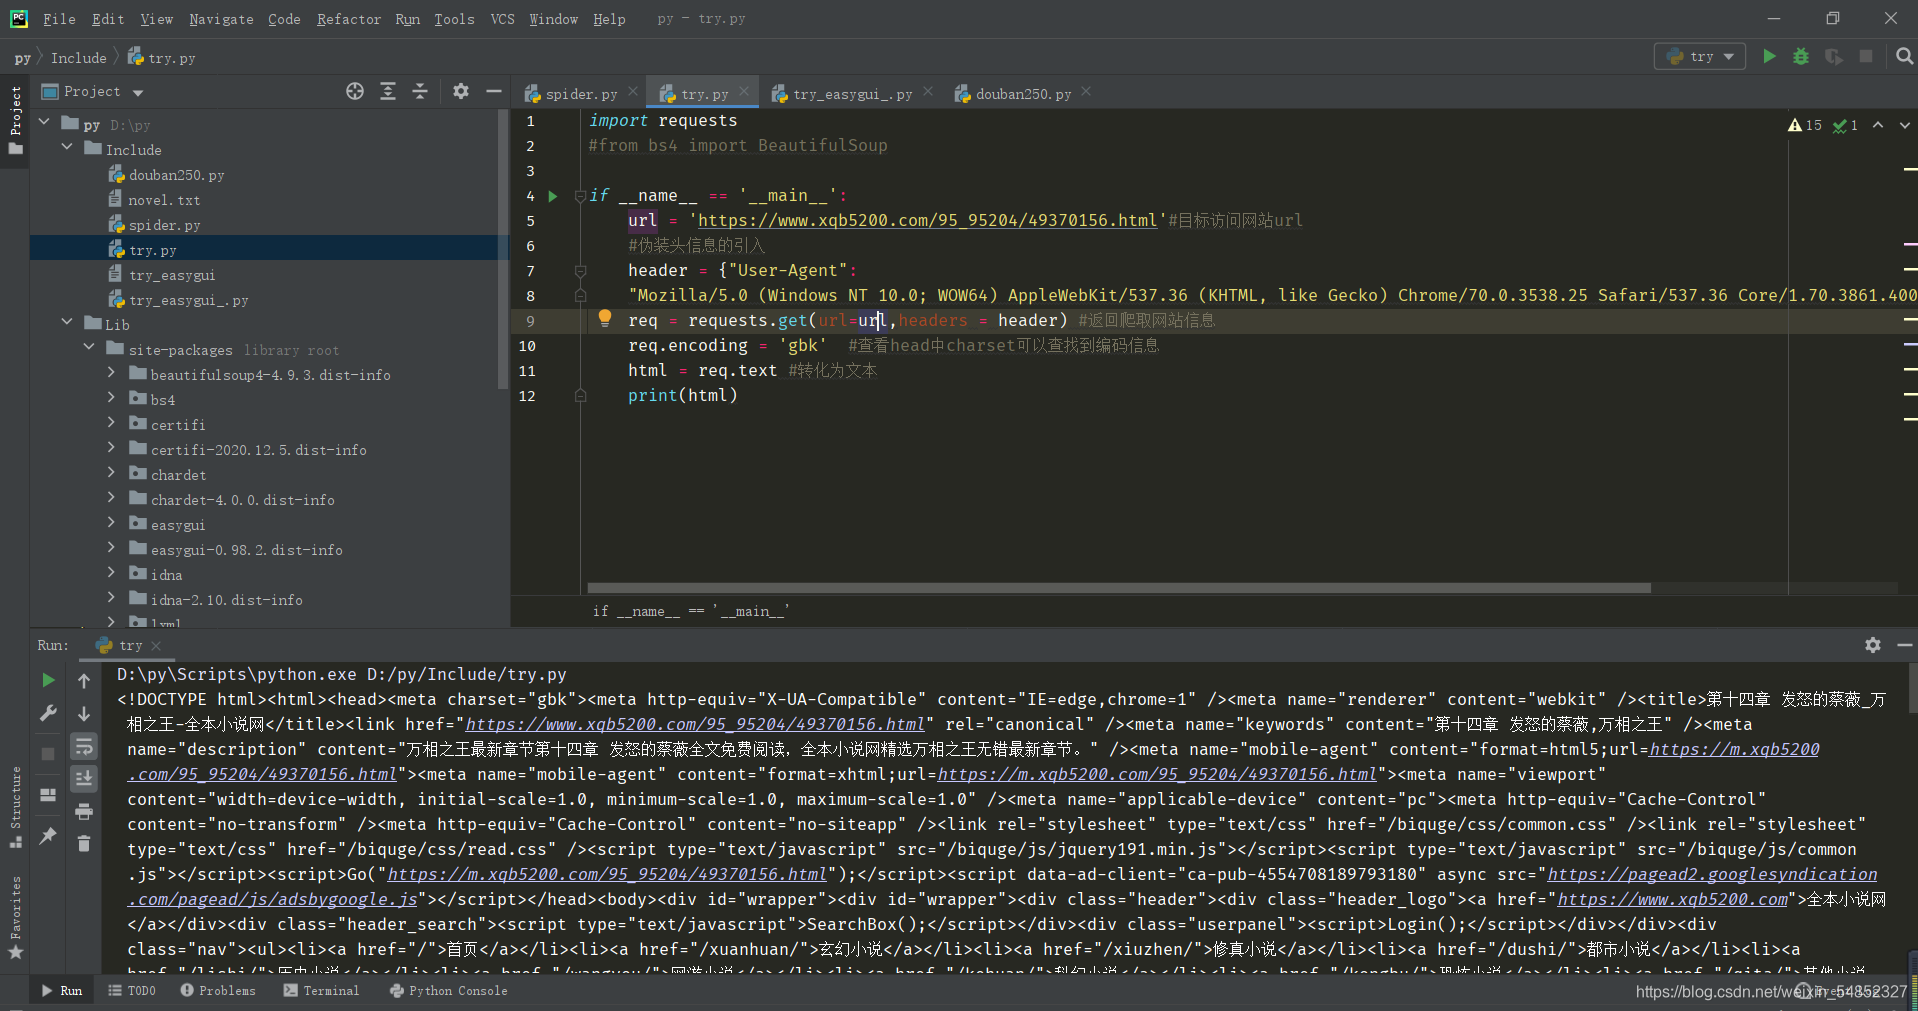Run the try configuration with green play button
The image size is (1918, 1011).
(x=1769, y=57)
